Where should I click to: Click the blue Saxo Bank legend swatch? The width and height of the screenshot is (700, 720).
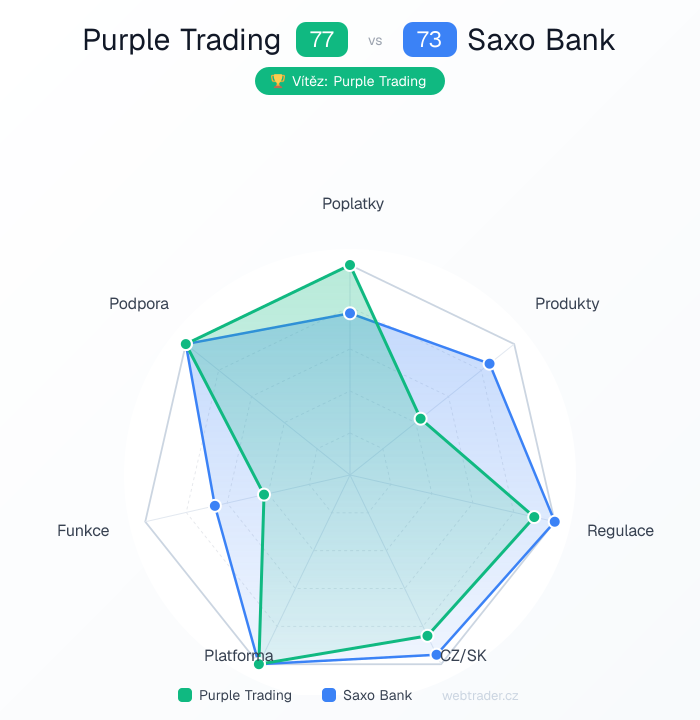pos(329,695)
